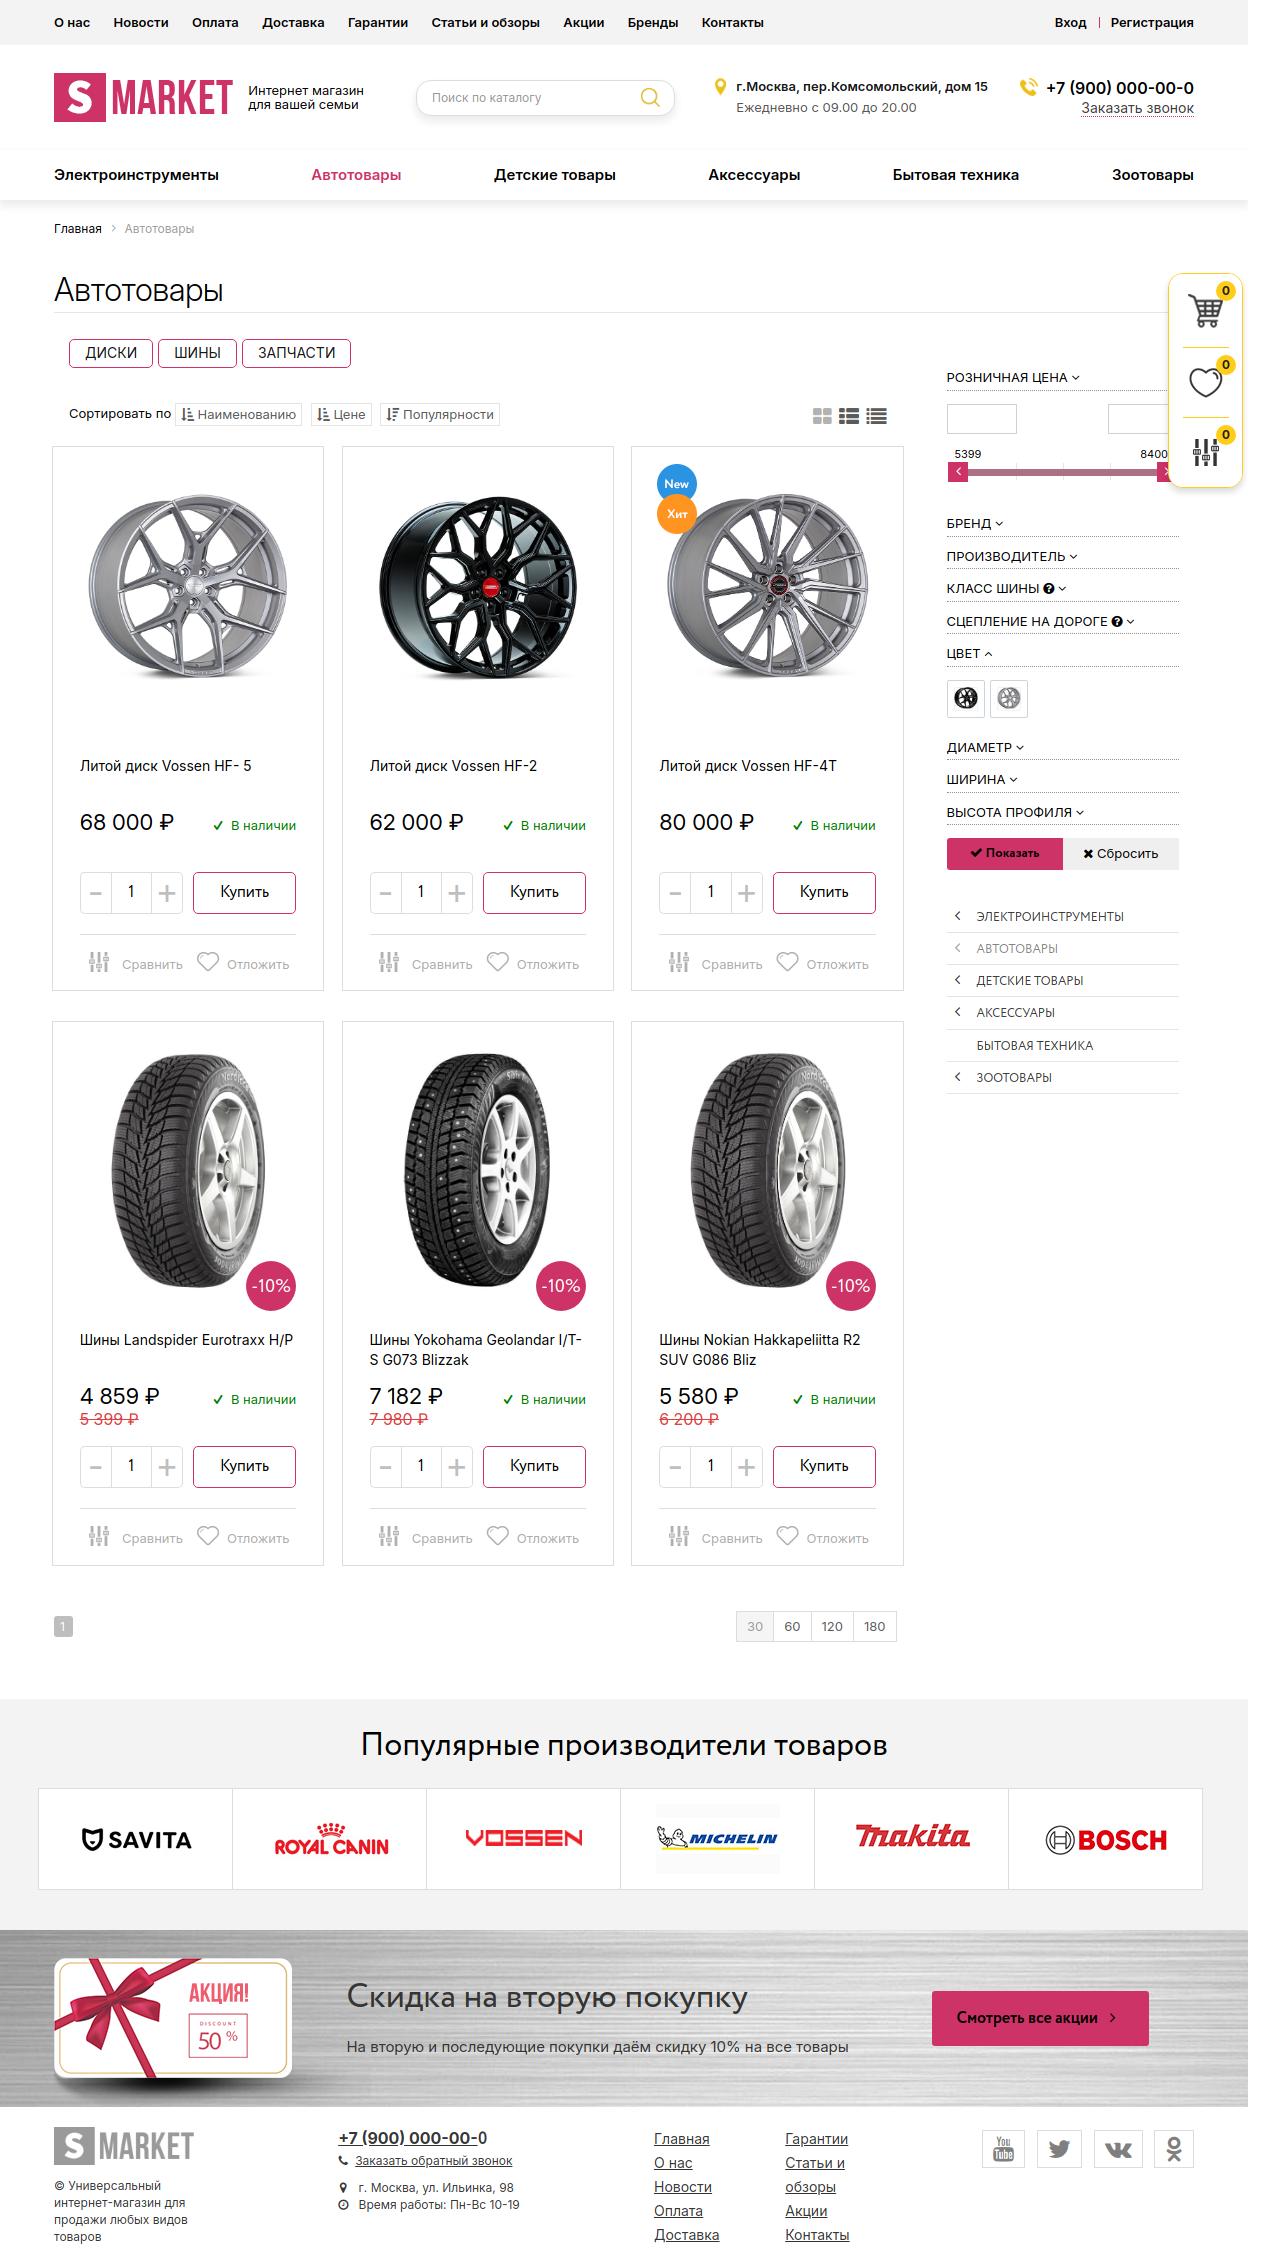Toggle the black wheel color filter
This screenshot has width=1280, height=2249.
pos(966,699)
